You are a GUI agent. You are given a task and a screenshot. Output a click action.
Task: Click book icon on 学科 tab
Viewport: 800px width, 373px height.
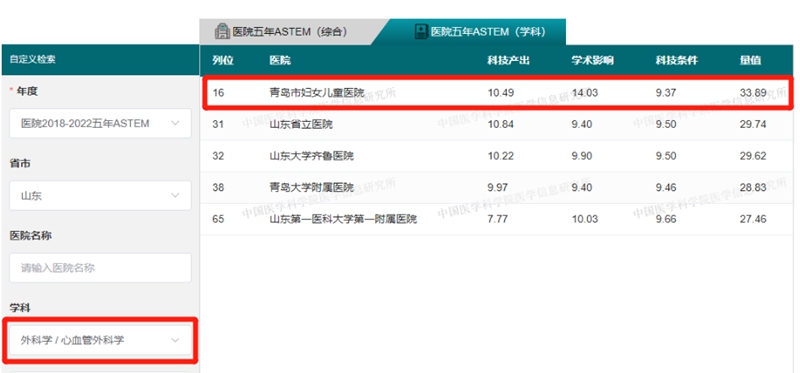(420, 32)
